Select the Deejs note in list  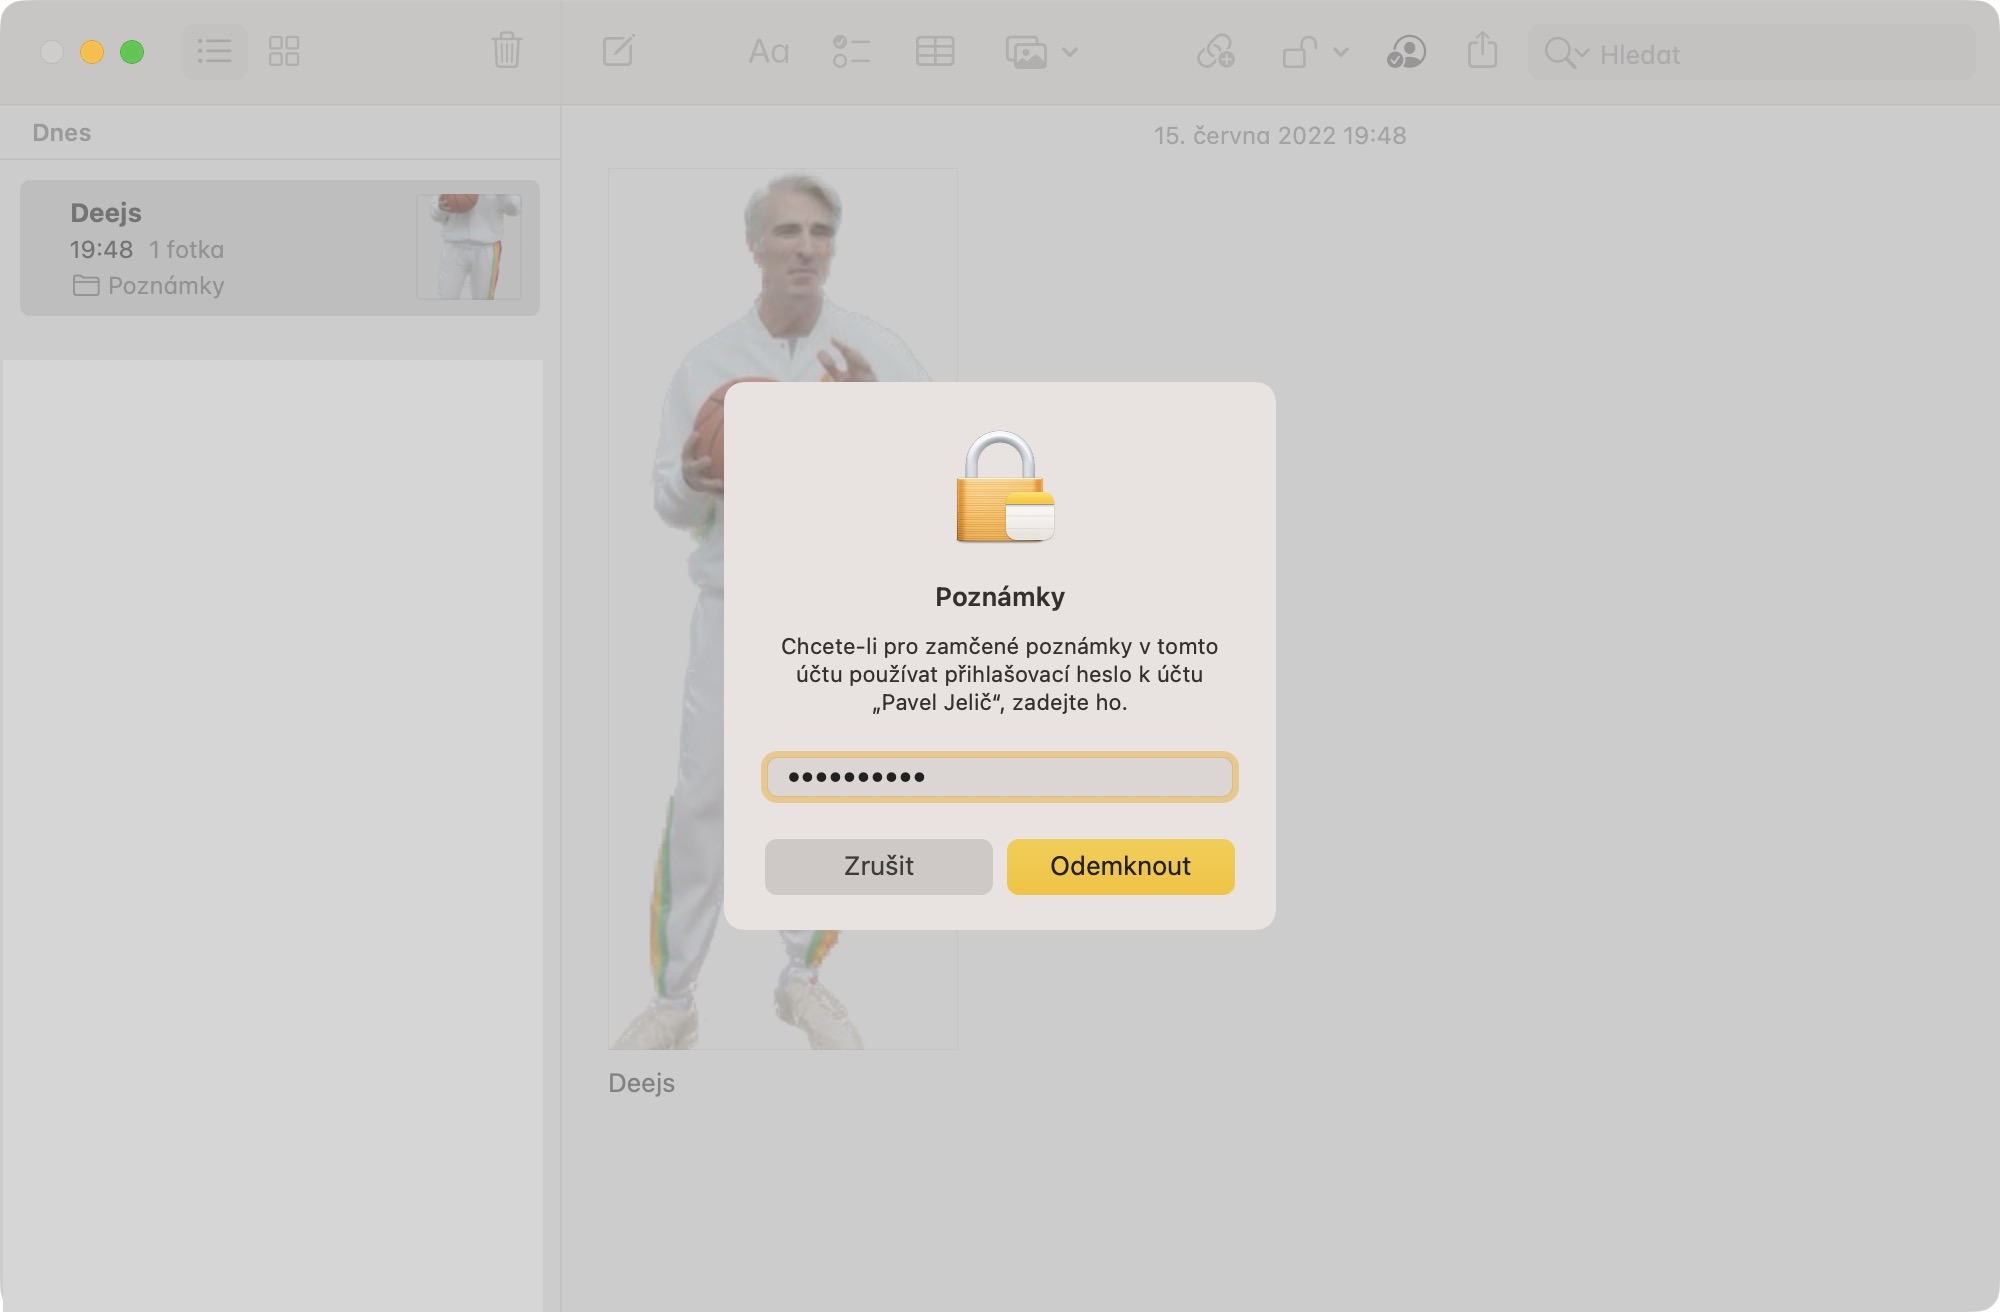(x=280, y=248)
